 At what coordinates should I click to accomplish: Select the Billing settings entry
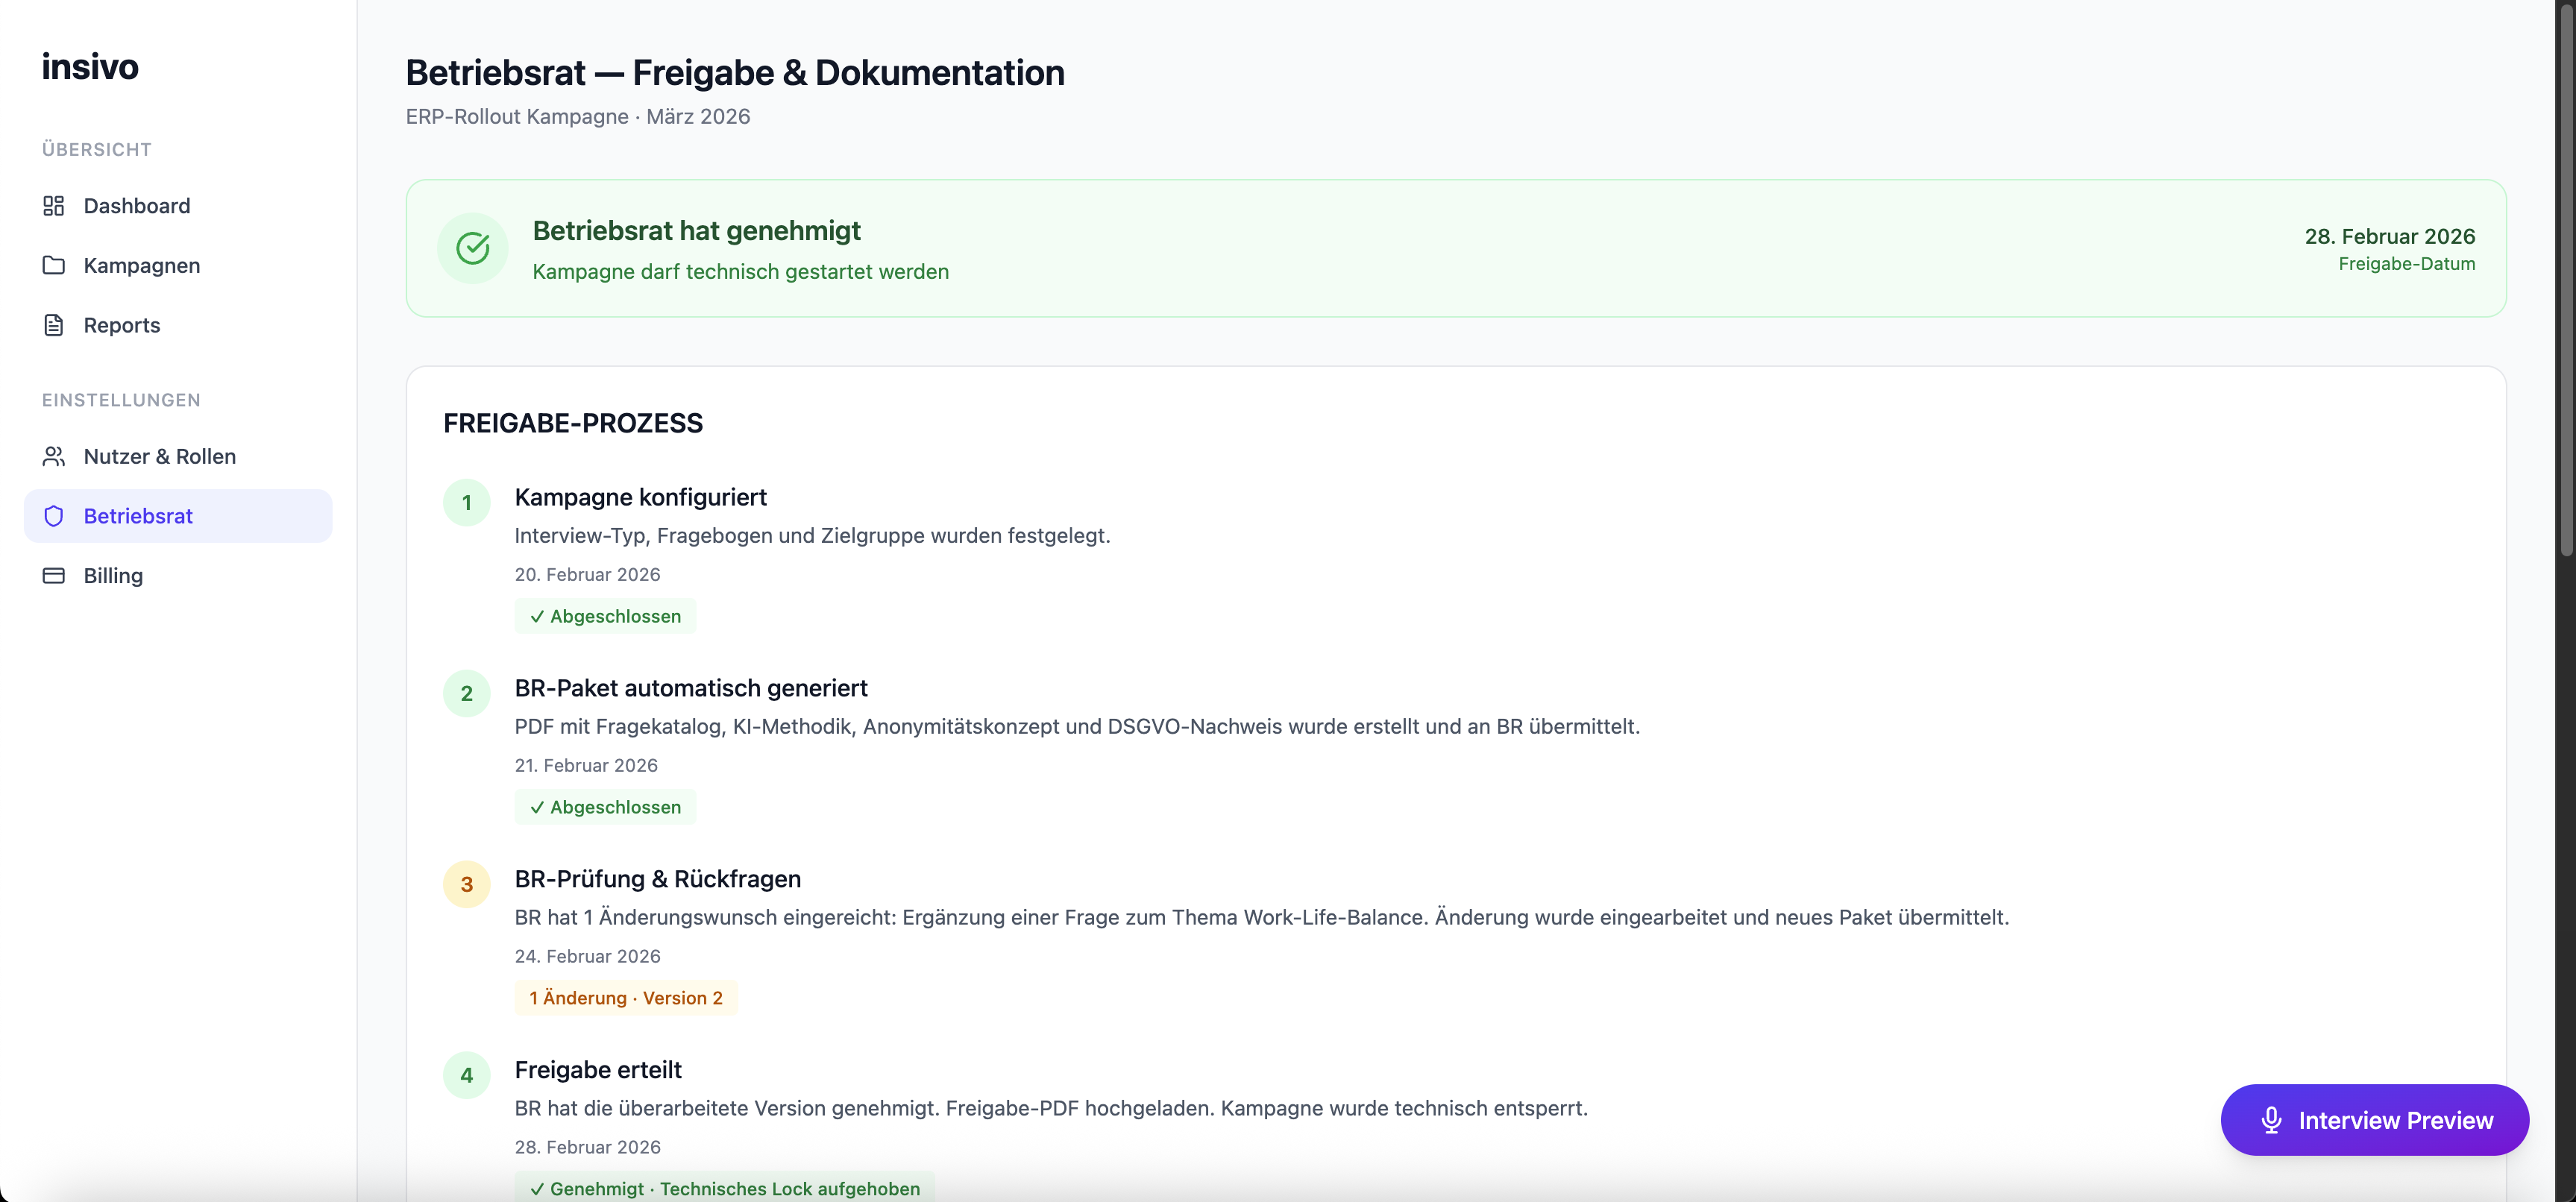113,576
